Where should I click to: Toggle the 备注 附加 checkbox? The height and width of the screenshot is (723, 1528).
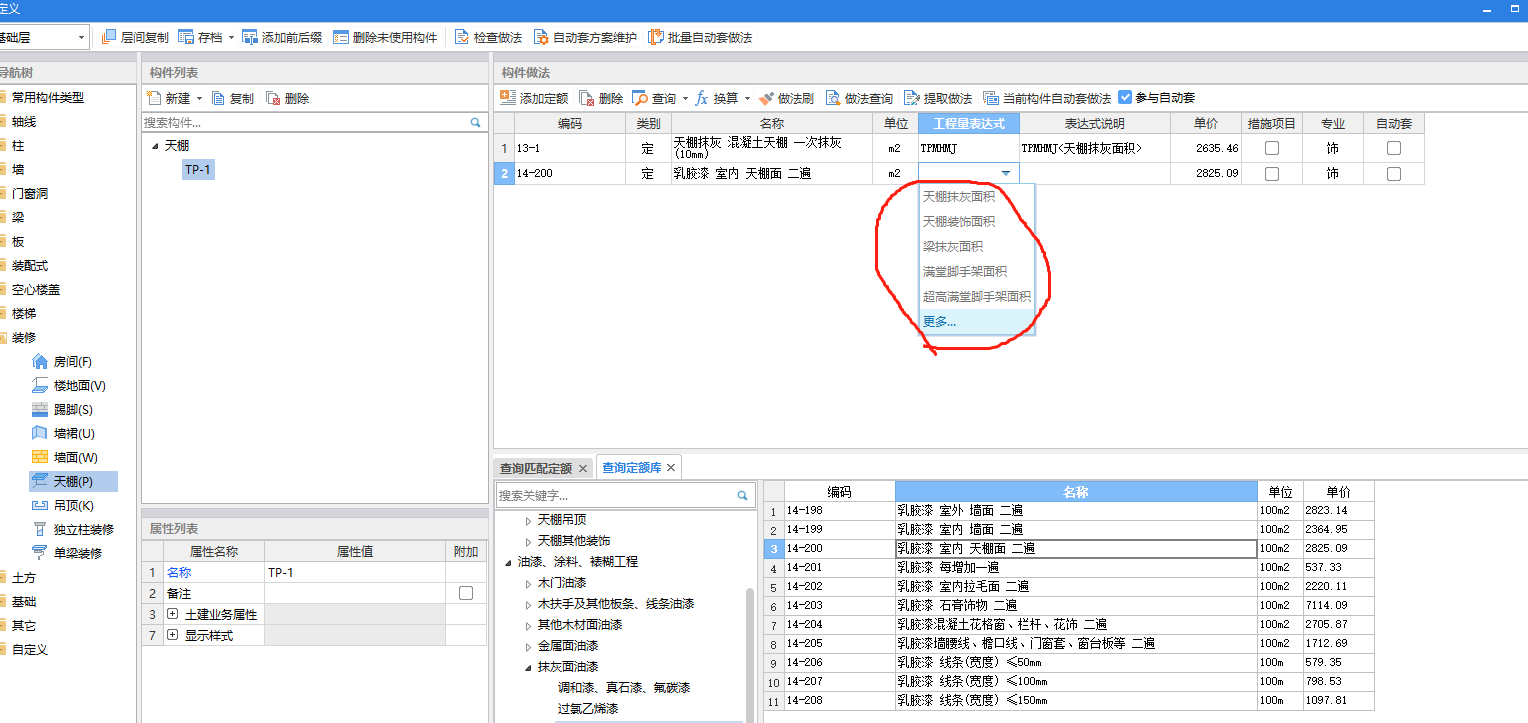coord(465,593)
